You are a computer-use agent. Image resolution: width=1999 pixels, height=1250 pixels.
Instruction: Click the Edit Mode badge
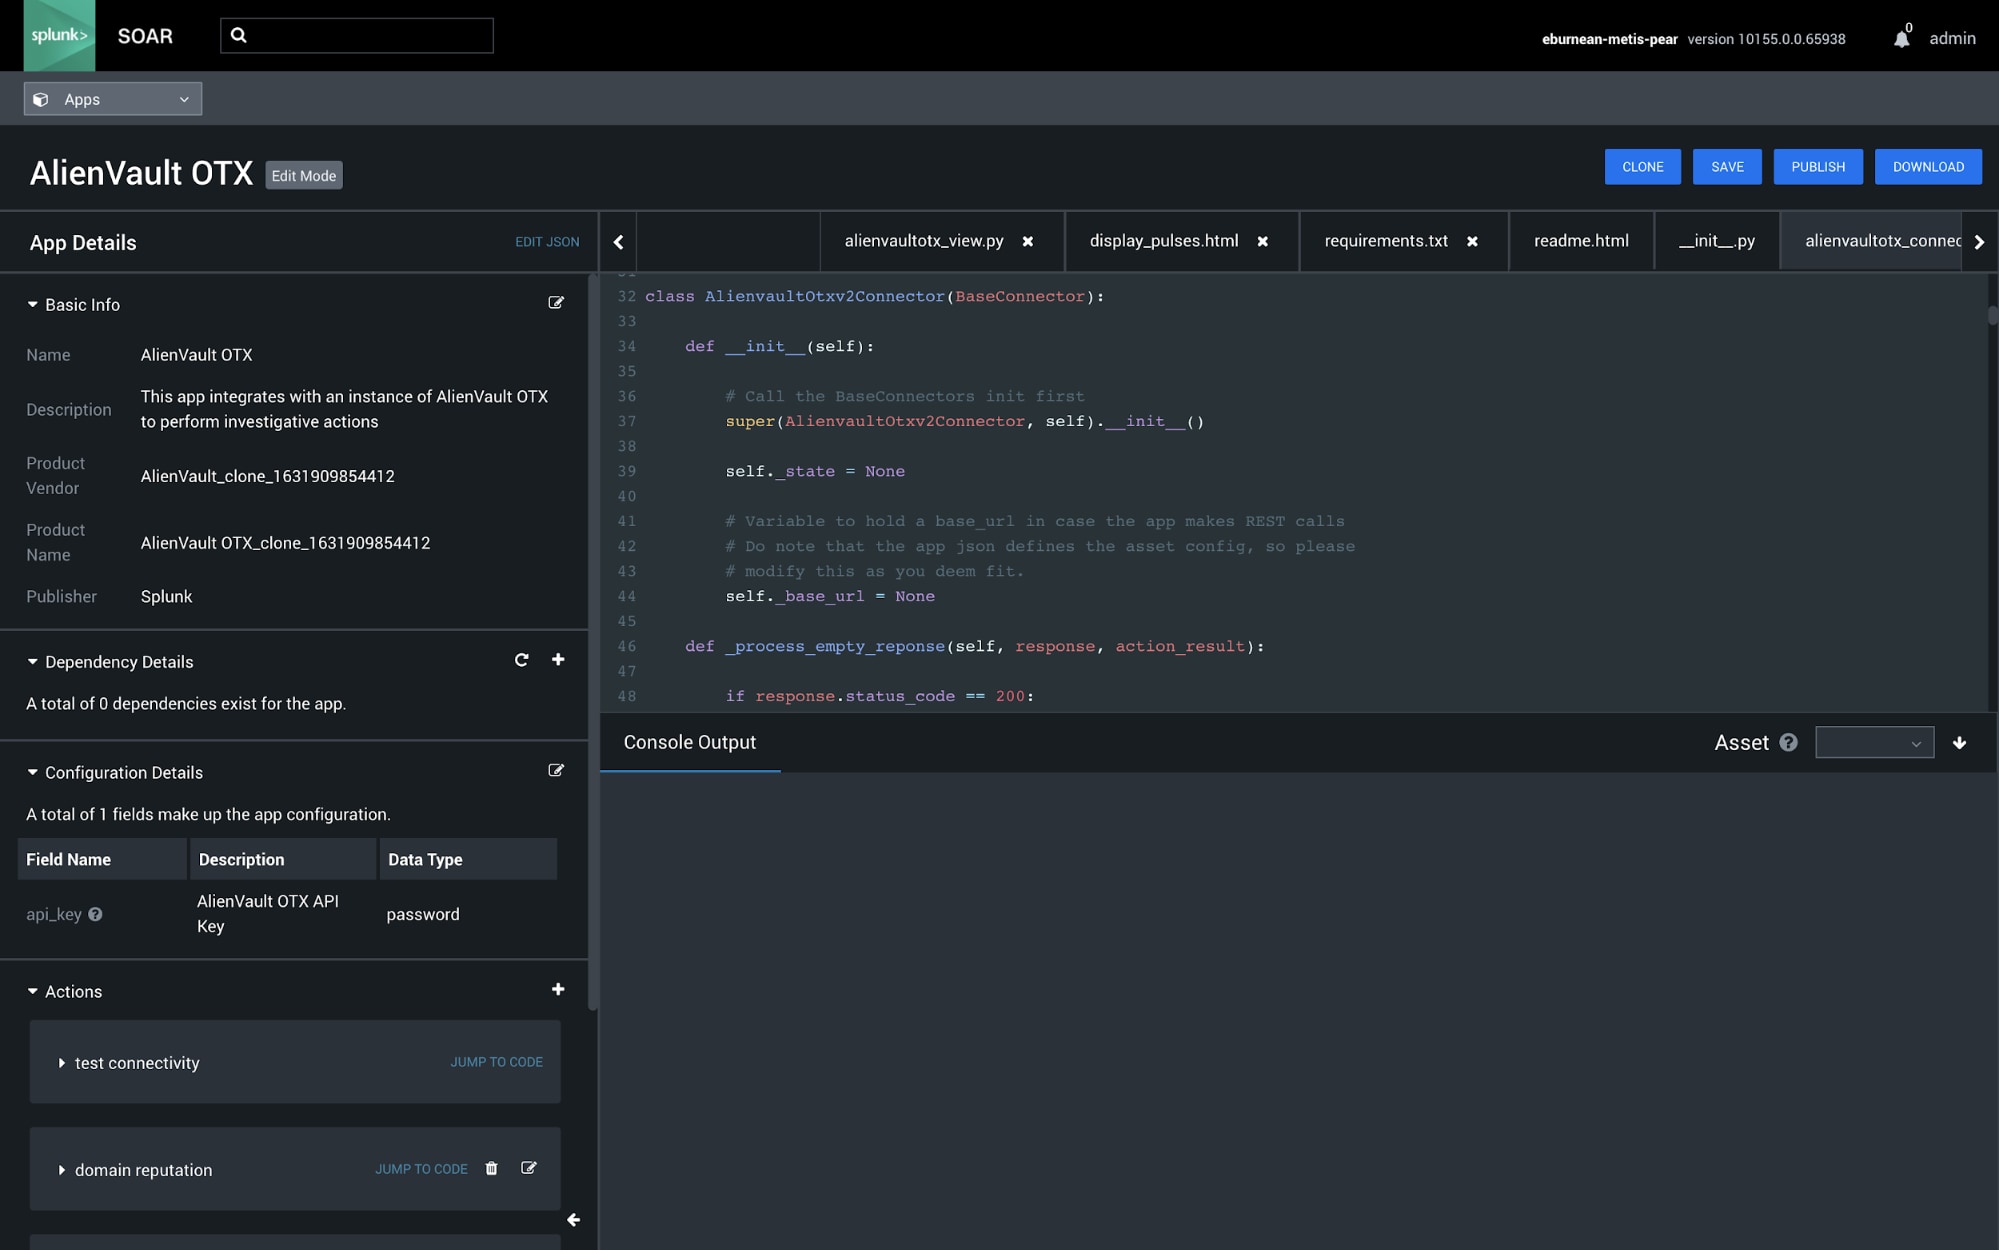304,175
